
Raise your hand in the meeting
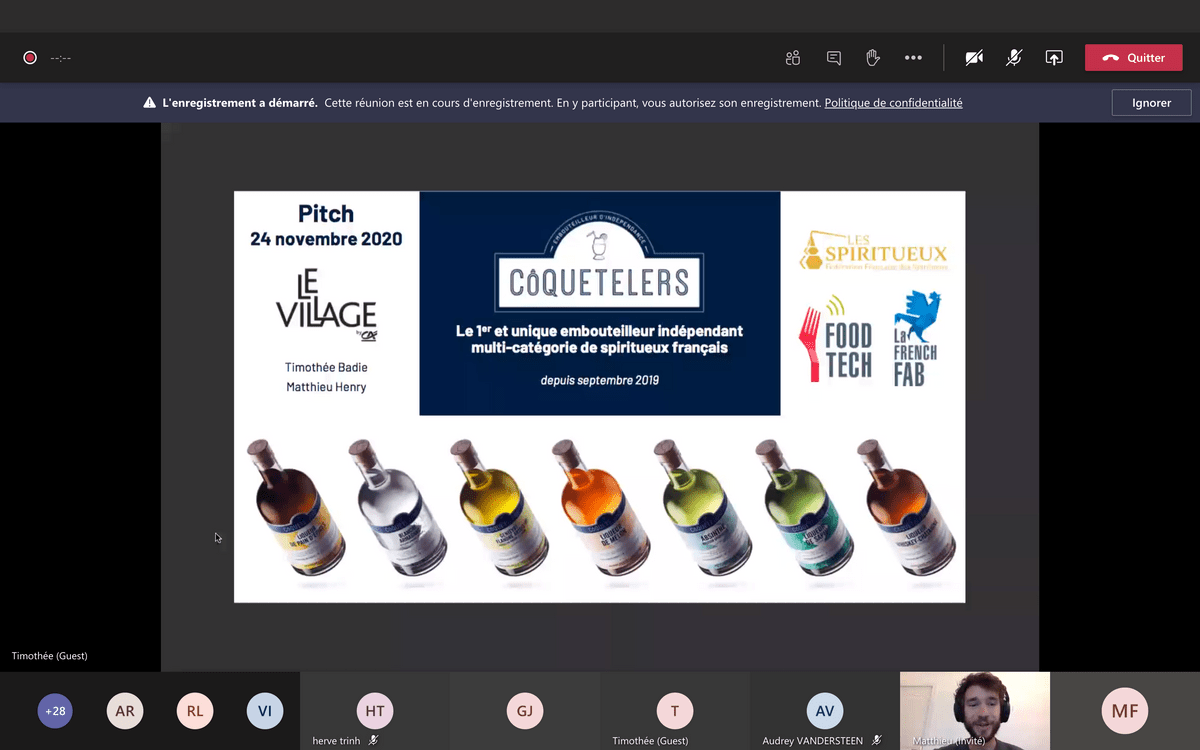[873, 58]
